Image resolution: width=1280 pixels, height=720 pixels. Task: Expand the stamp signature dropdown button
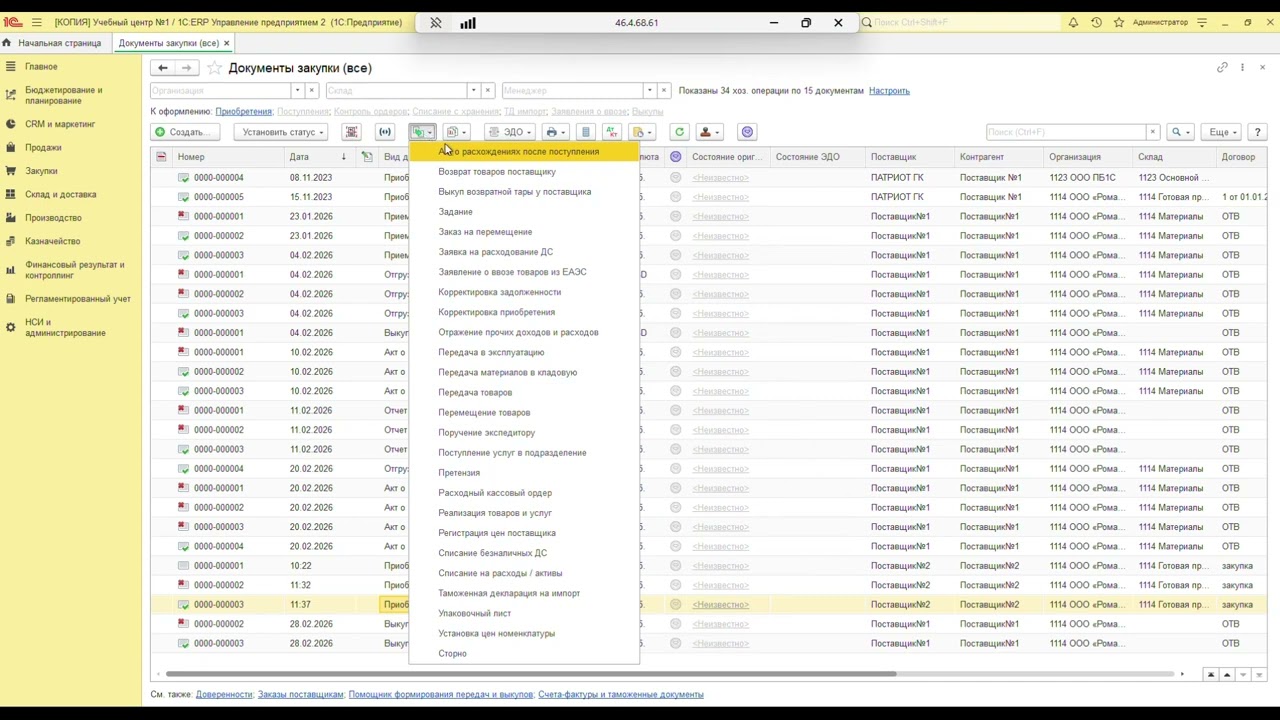pos(709,132)
